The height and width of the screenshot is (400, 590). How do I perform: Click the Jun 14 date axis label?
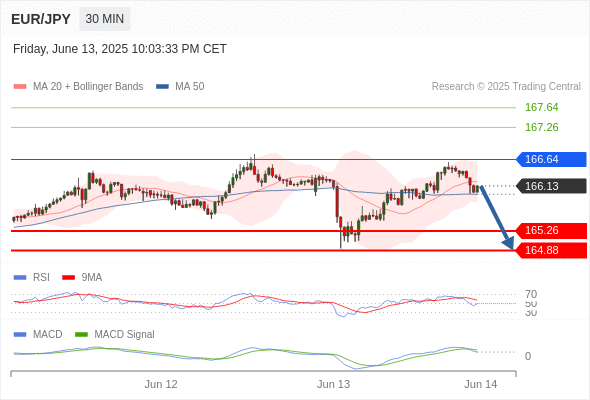(481, 384)
